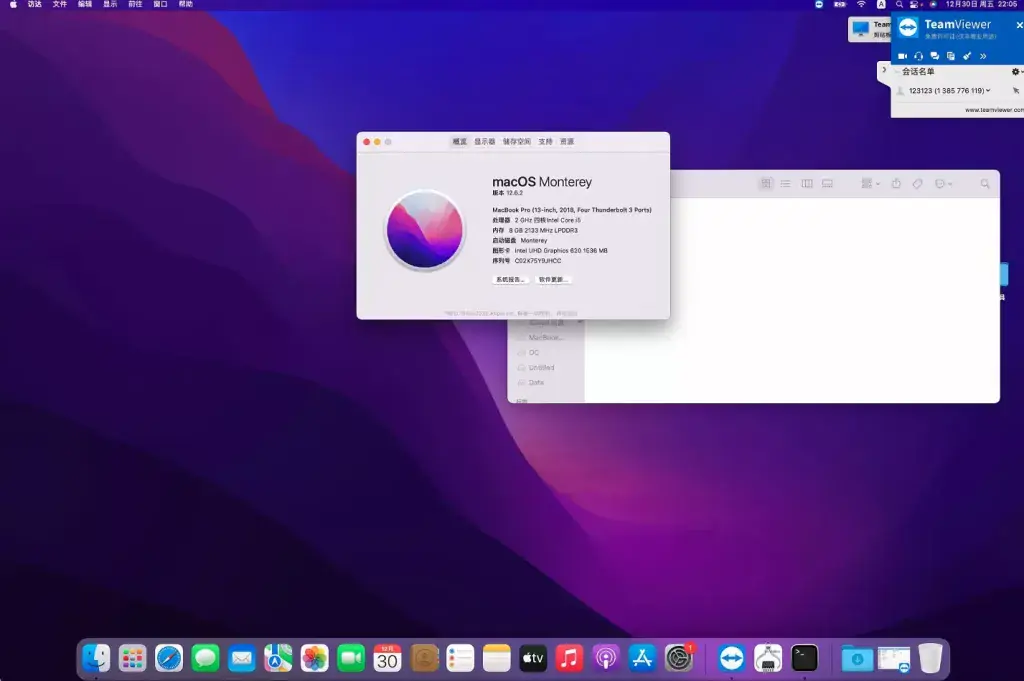Click the 软件更新 button
This screenshot has width=1024, height=681.
pyautogui.click(x=552, y=279)
